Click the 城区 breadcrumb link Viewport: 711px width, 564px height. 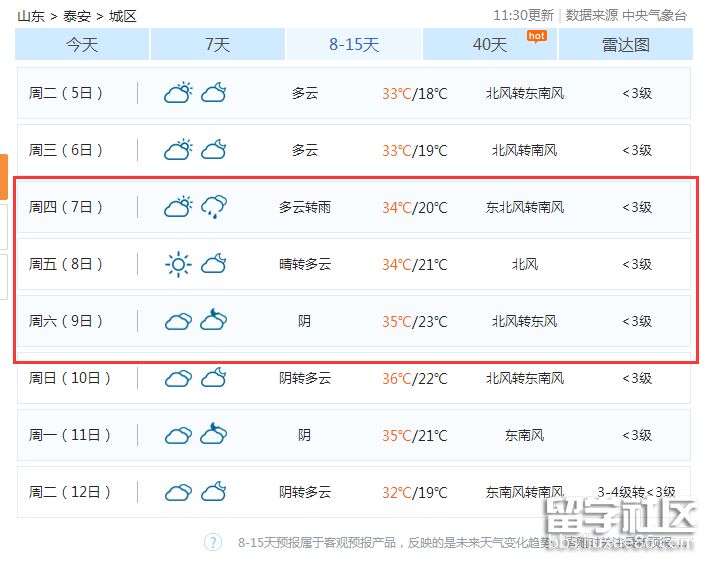tap(122, 16)
